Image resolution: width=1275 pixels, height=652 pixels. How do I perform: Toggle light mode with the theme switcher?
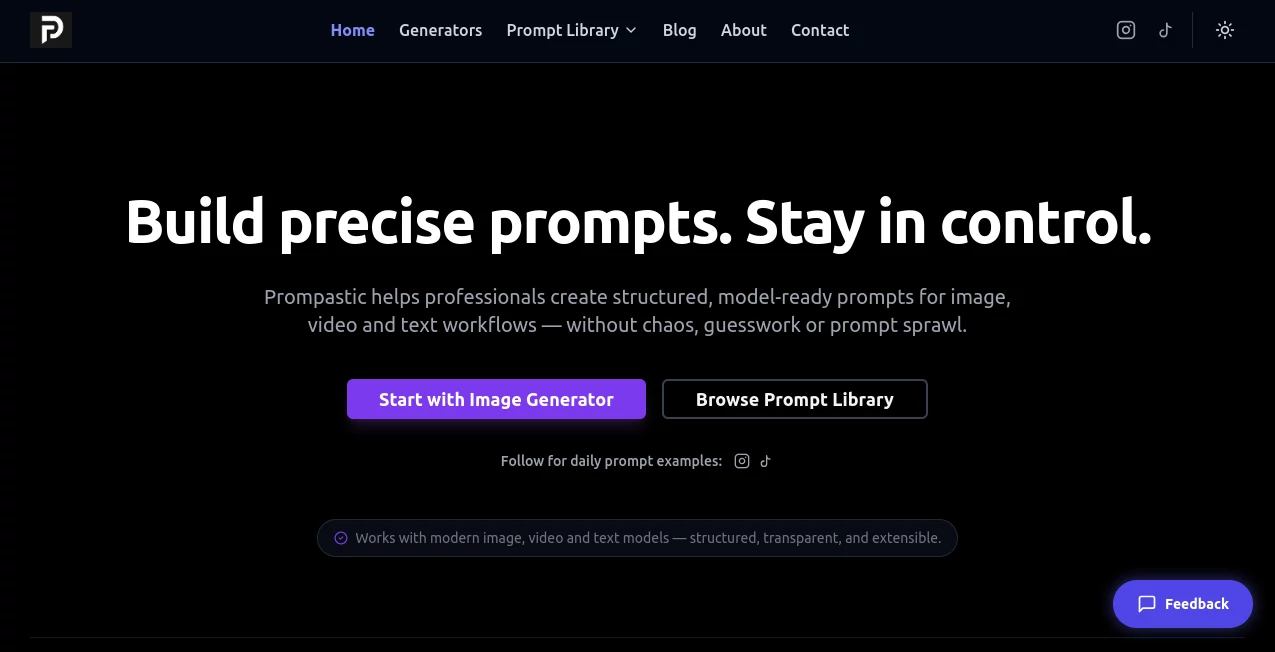coord(1225,30)
